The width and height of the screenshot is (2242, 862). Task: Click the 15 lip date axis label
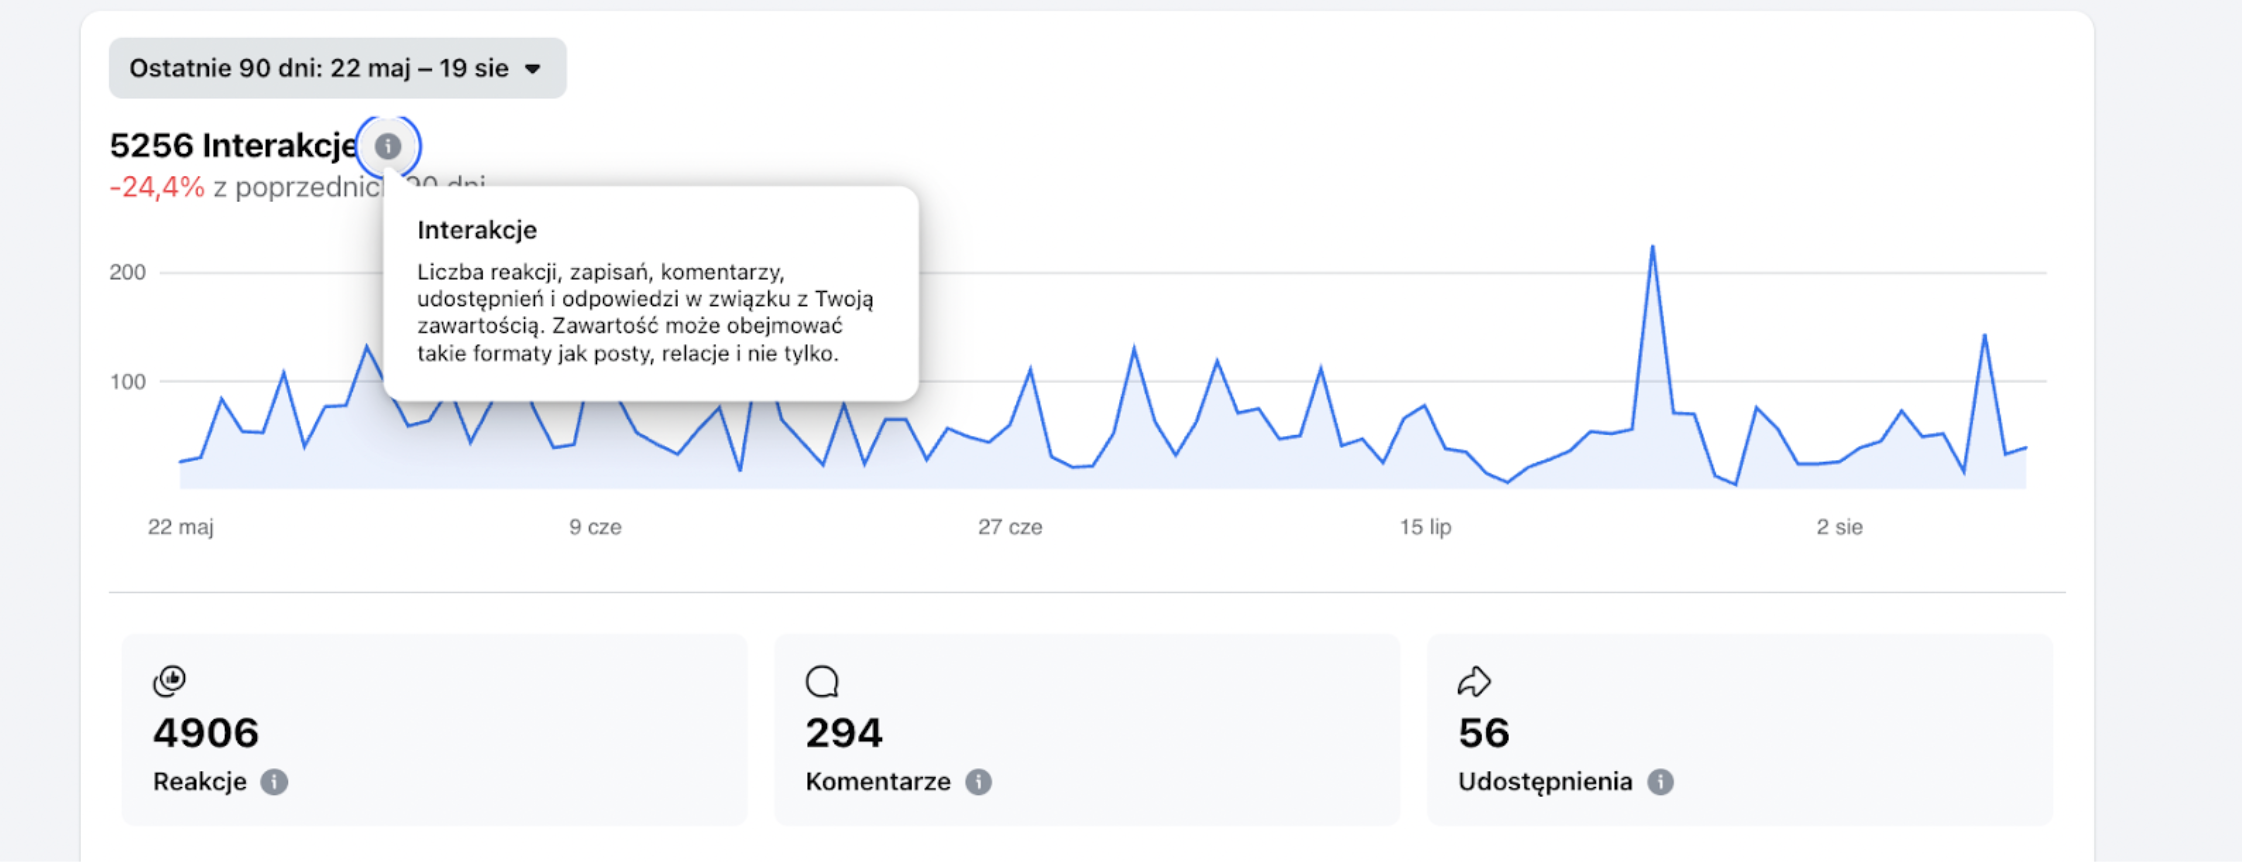point(1425,527)
